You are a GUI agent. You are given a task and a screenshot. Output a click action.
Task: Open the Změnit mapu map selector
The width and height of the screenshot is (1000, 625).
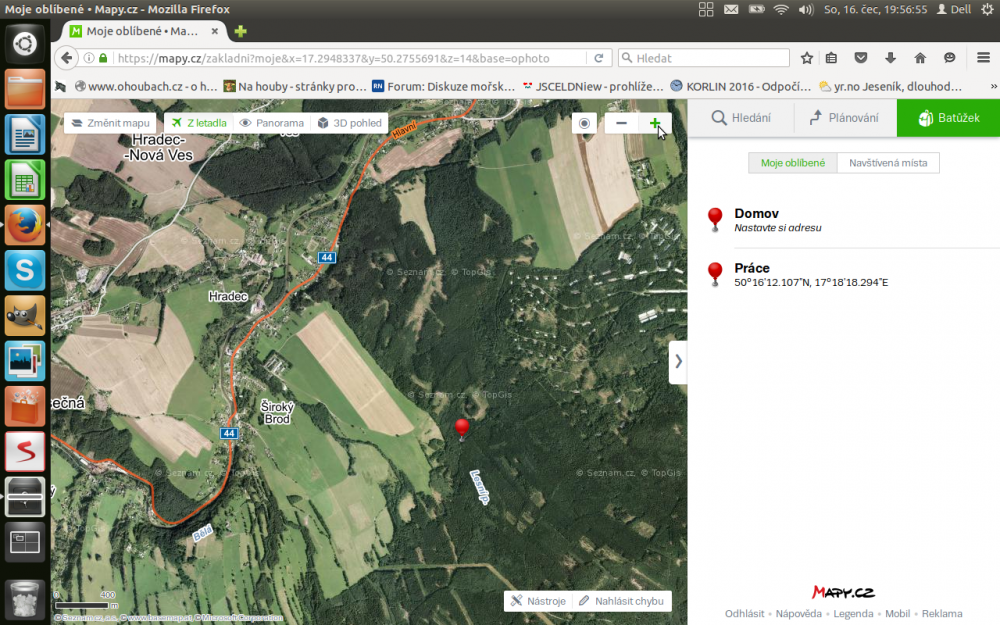pyautogui.click(x=110, y=123)
